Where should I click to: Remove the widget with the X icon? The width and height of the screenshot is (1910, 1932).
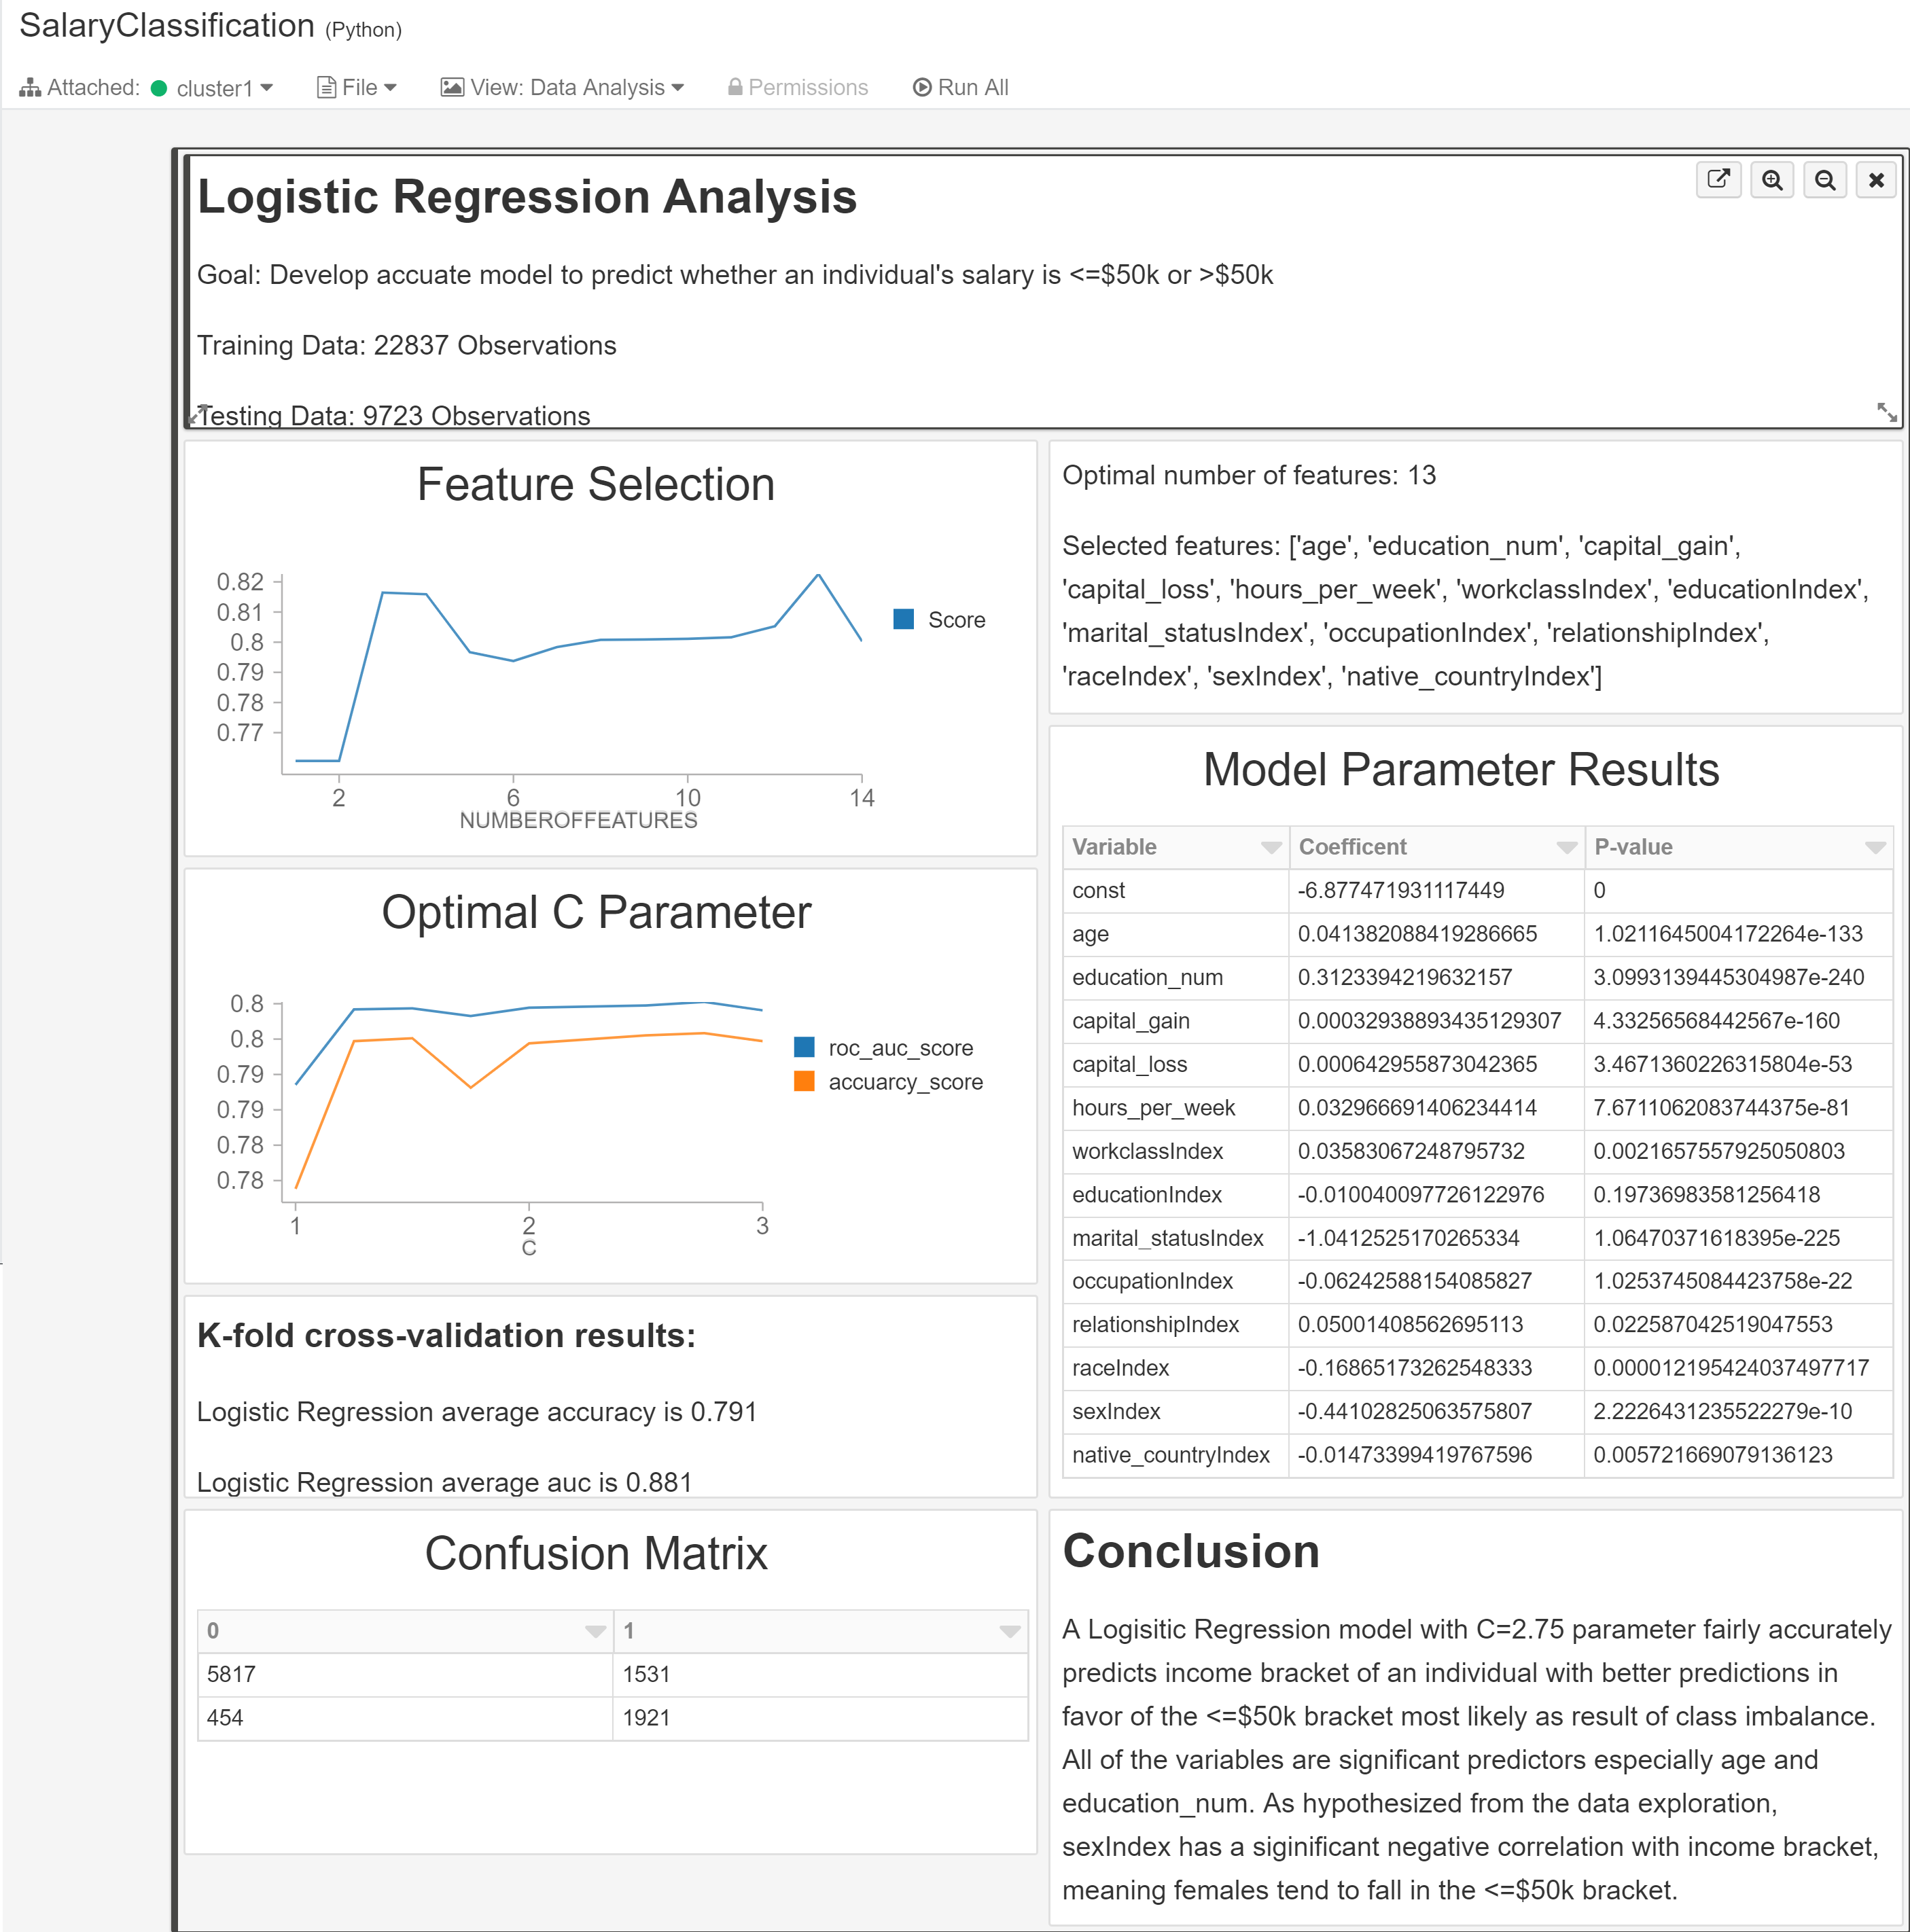click(1876, 180)
